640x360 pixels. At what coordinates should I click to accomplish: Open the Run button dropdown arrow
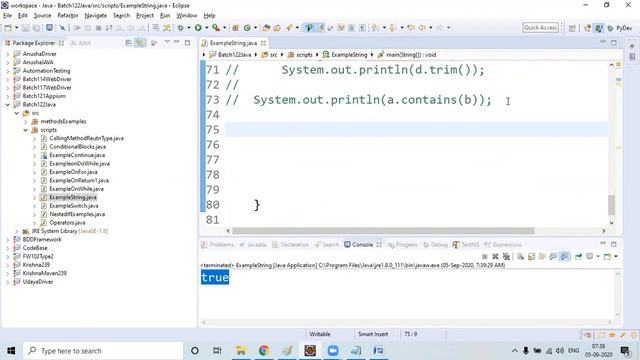click(x=207, y=28)
